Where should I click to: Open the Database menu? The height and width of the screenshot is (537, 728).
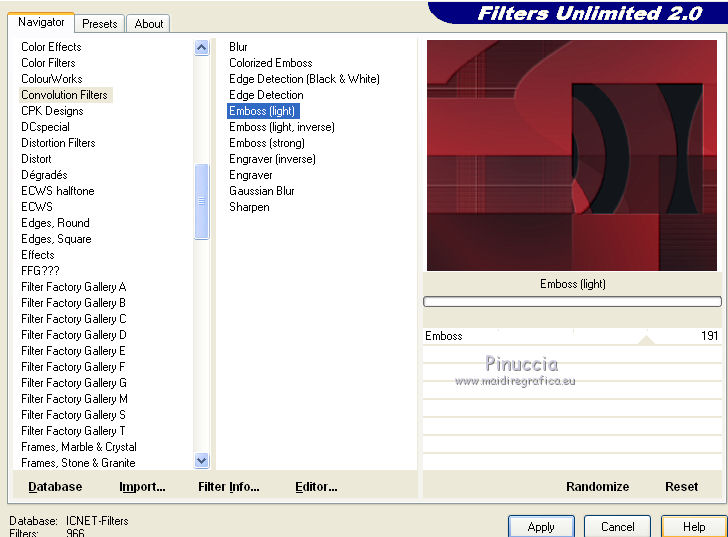coord(55,486)
